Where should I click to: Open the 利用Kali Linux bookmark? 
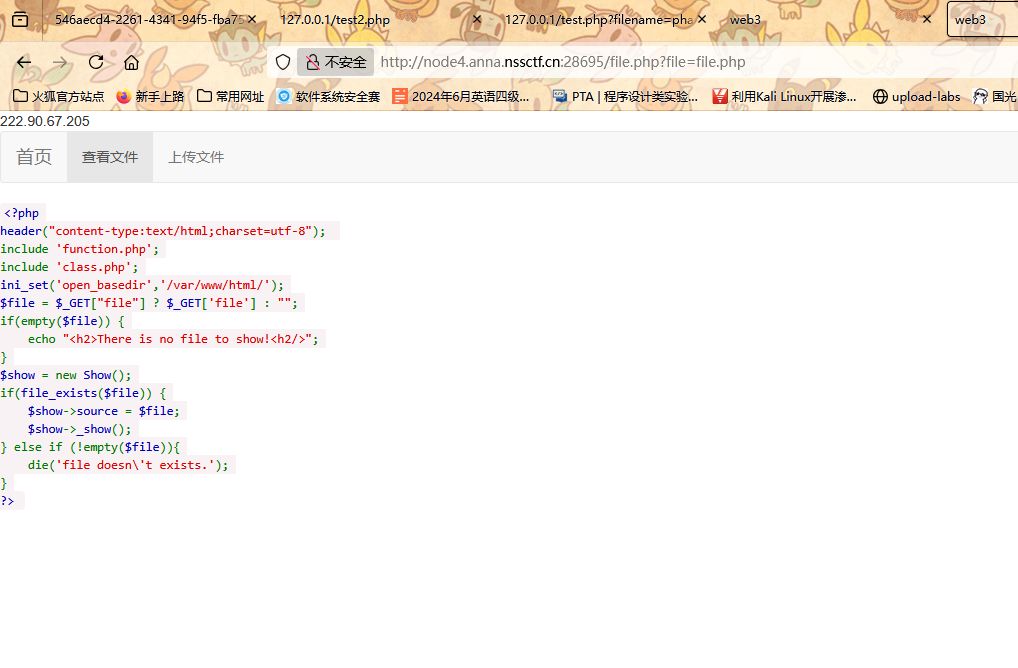(x=784, y=97)
